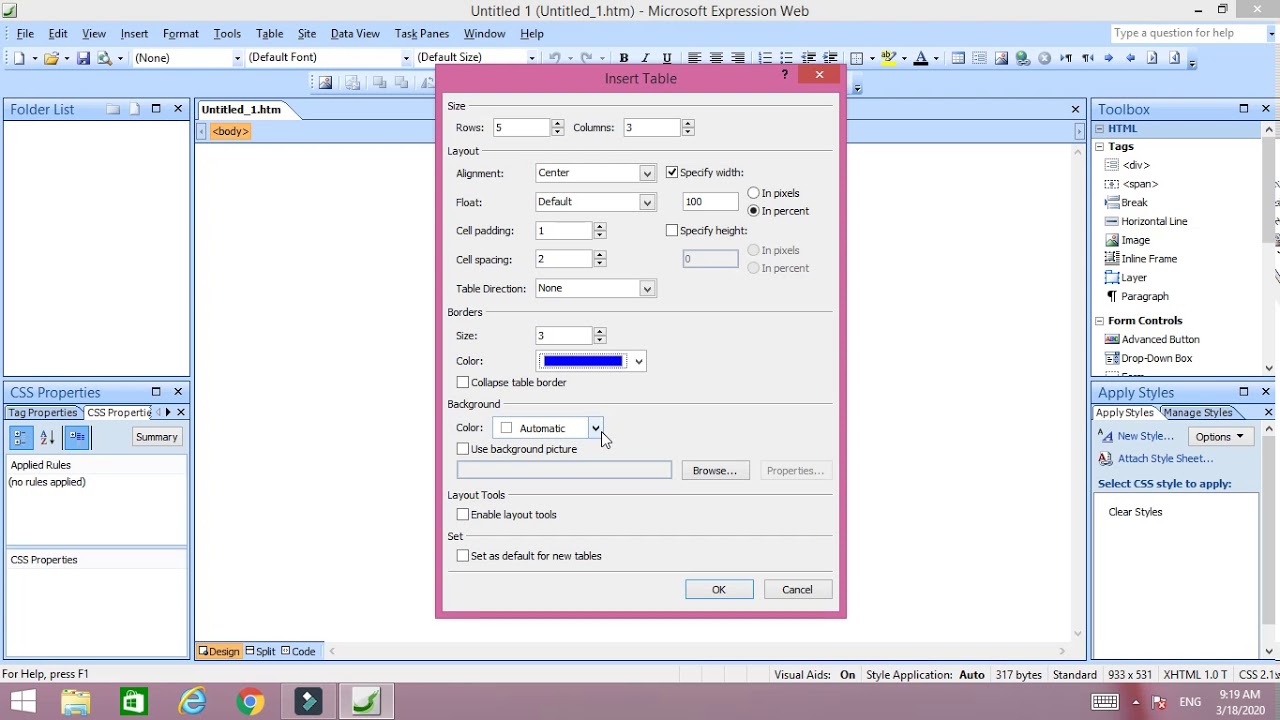
Task: Toggle Bold formatting in toolbar
Action: tap(623, 58)
